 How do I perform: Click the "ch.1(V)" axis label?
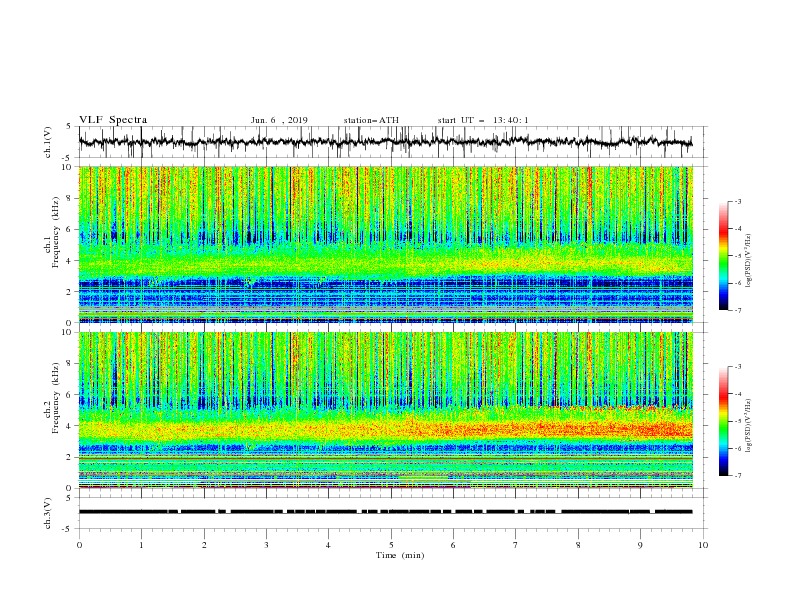[x=48, y=142]
